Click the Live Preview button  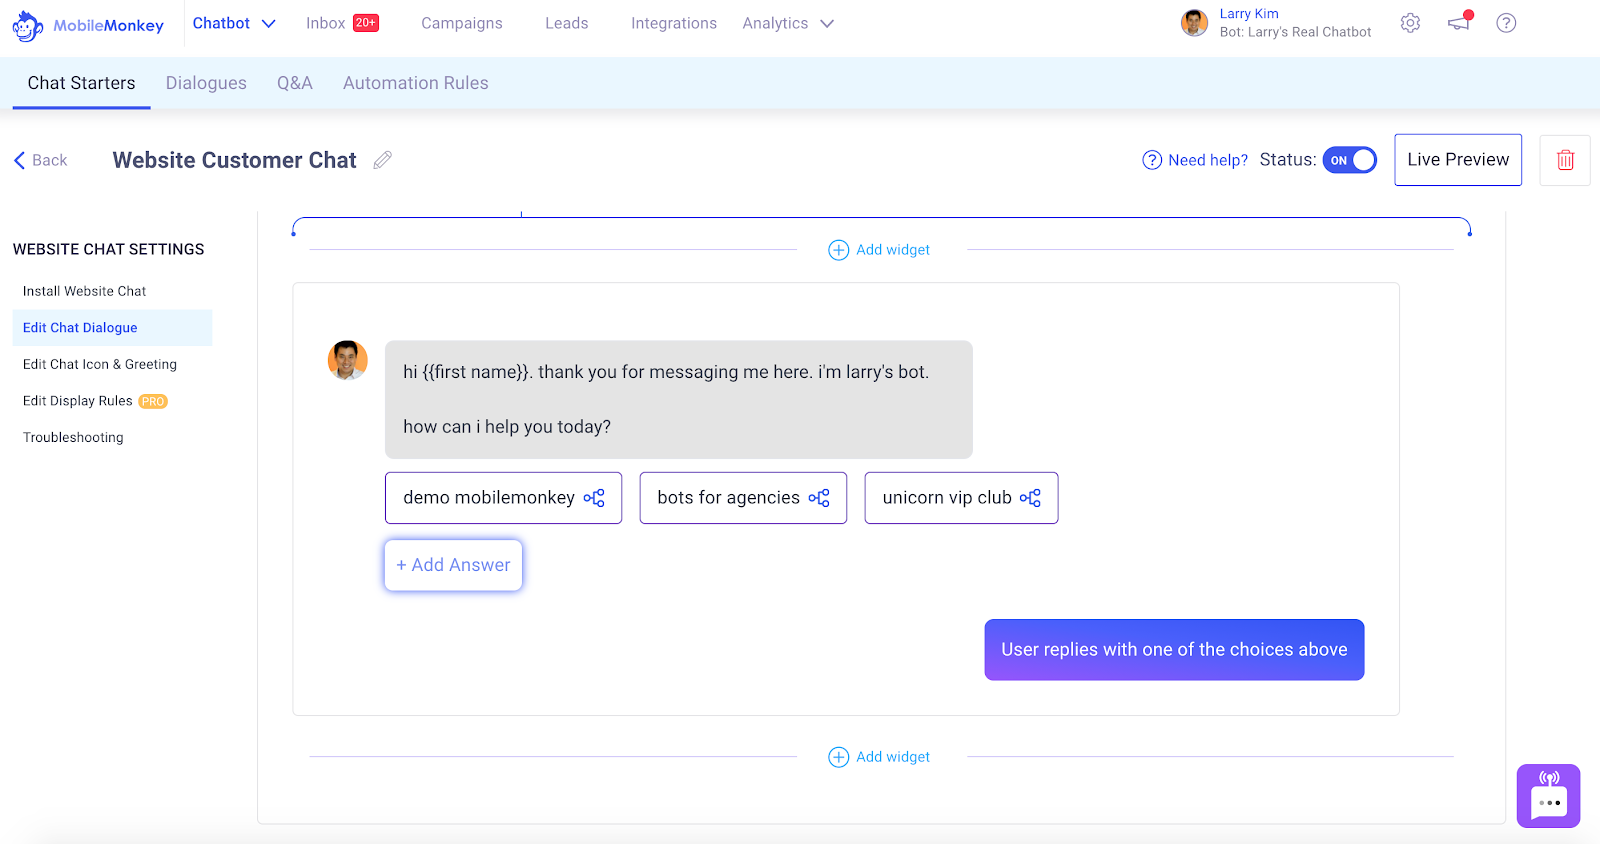coord(1458,160)
